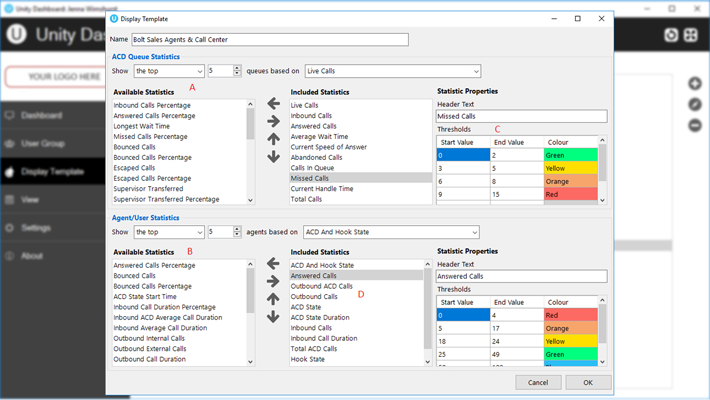The width and height of the screenshot is (710, 400).
Task: Click the refresh icon in Unity Dashboard header
Action: click(671, 35)
